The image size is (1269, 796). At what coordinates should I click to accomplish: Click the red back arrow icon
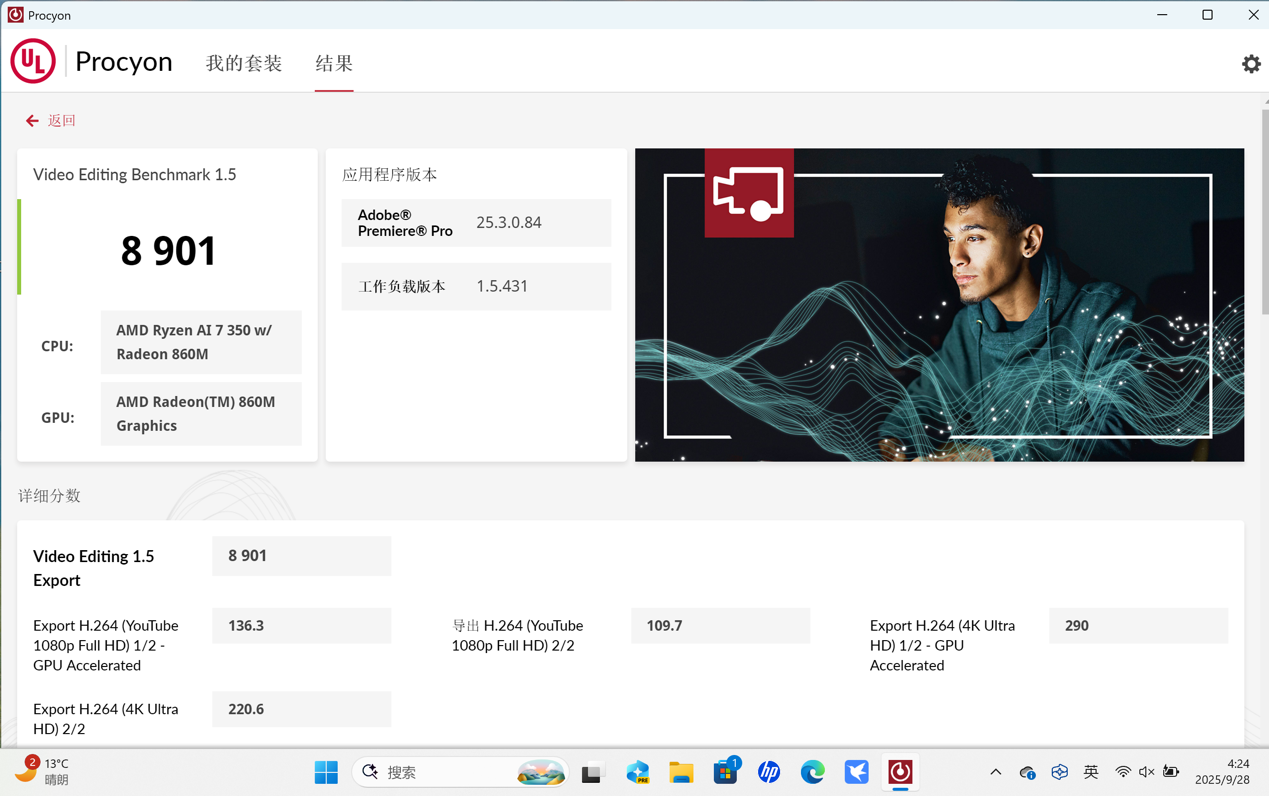click(32, 121)
